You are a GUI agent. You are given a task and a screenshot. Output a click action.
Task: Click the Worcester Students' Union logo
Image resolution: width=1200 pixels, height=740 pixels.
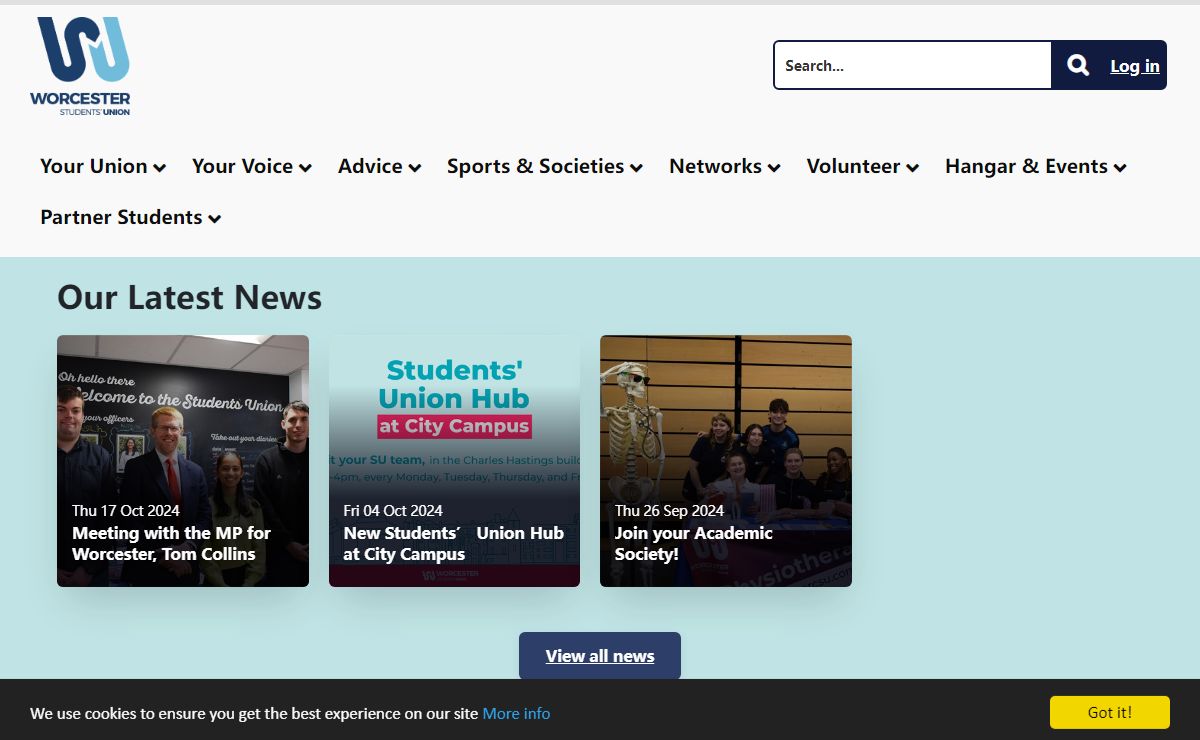(80, 66)
